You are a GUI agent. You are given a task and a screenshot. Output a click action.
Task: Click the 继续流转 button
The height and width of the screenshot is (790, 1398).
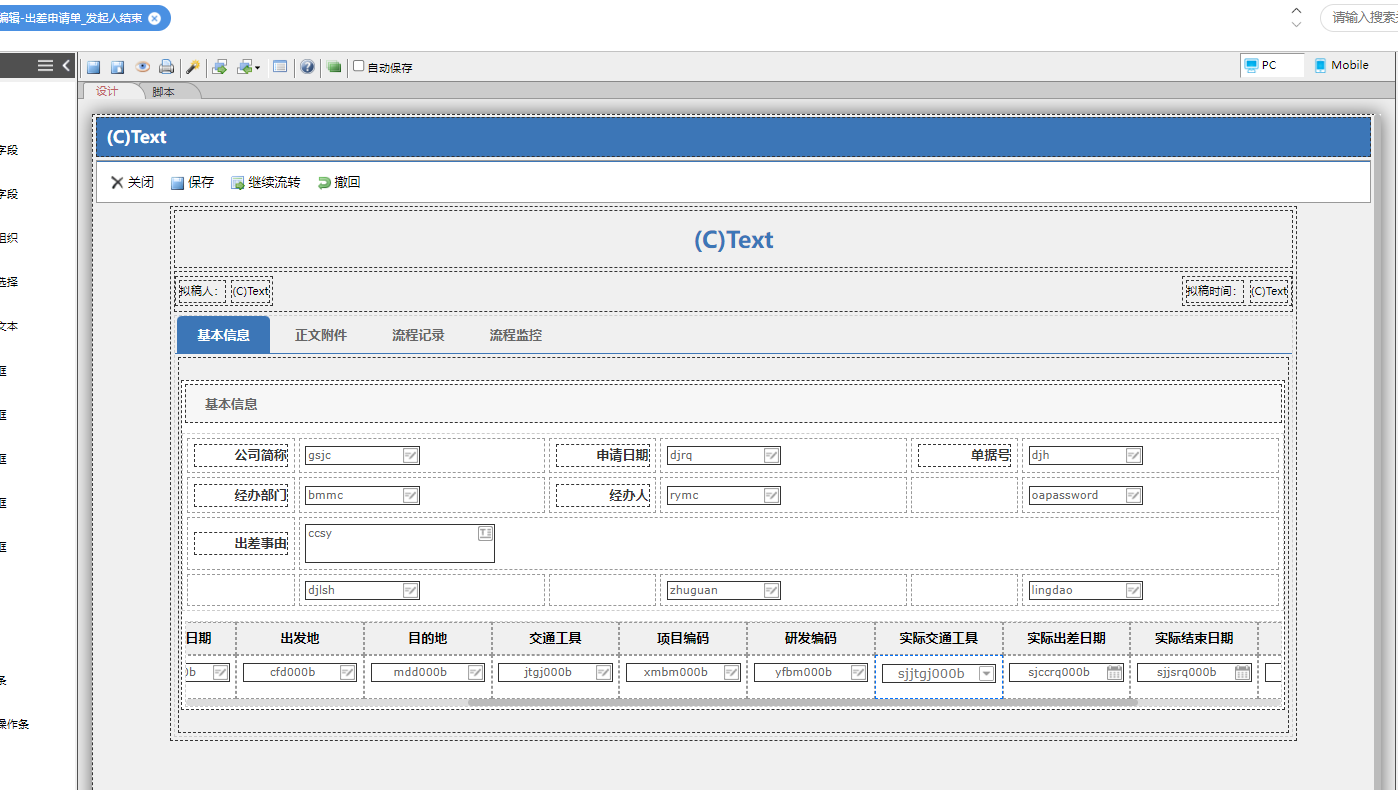265,183
